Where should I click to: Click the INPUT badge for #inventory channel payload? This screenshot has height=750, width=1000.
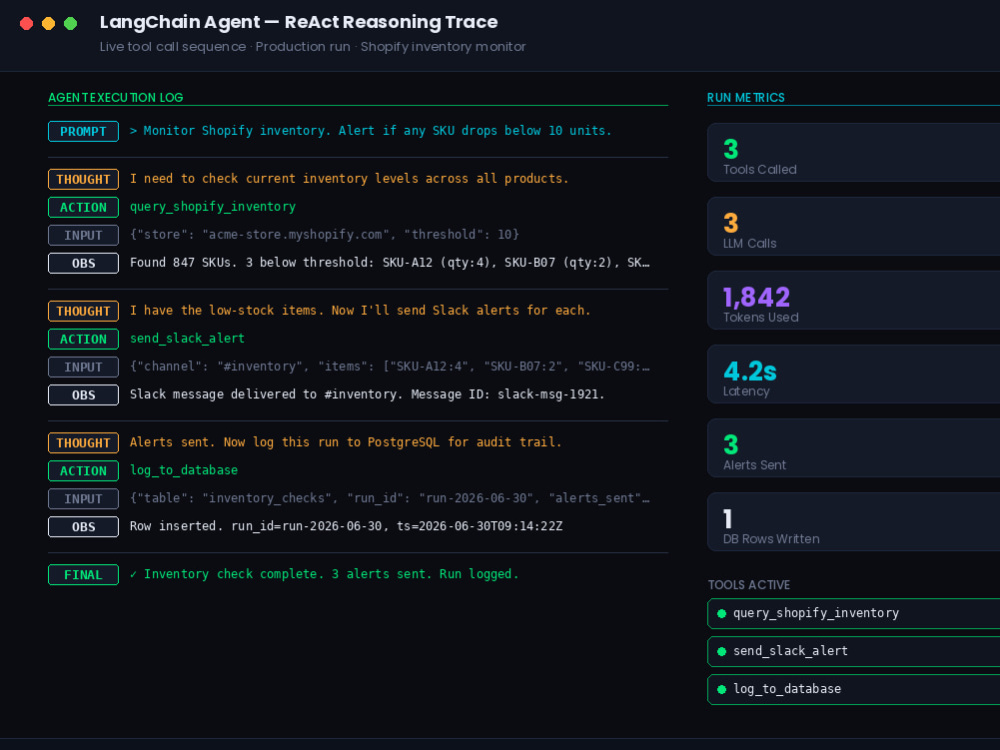click(84, 367)
